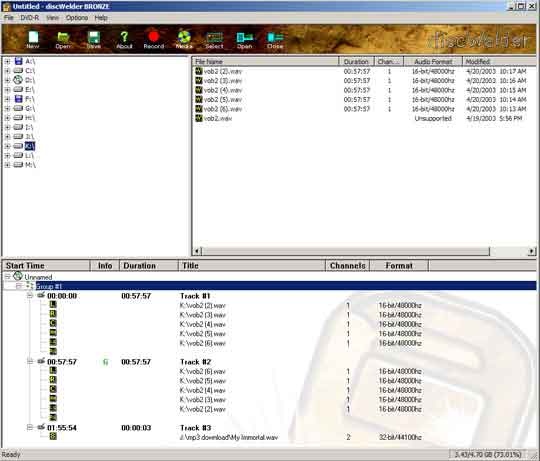Open the File menu
Image resolution: width=540 pixels, height=461 pixels.
[x=9, y=18]
